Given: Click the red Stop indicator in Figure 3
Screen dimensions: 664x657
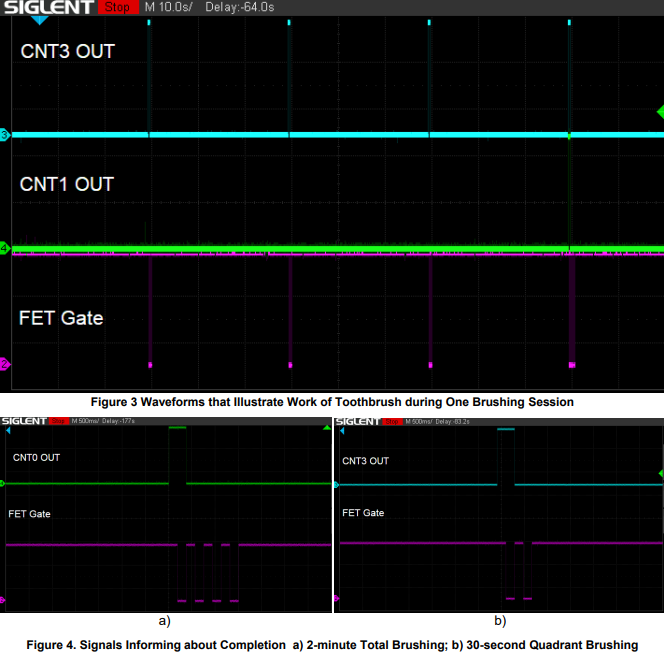Looking at the screenshot, I should tap(117, 7).
